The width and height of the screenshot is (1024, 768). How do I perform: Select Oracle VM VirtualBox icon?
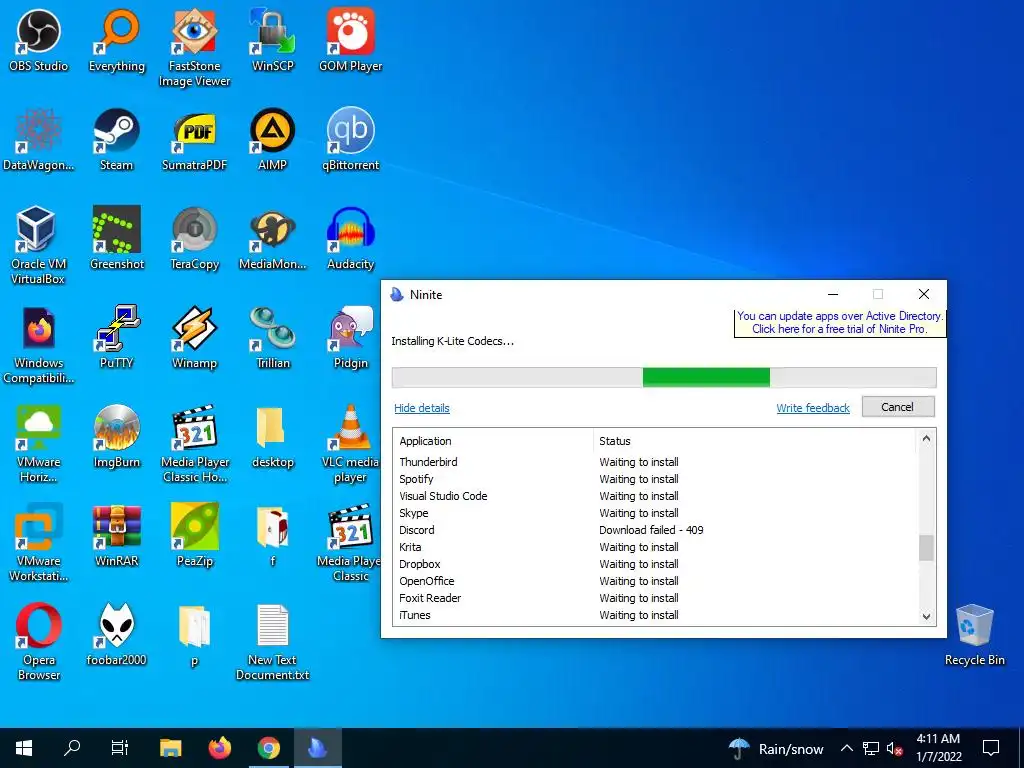point(39,246)
